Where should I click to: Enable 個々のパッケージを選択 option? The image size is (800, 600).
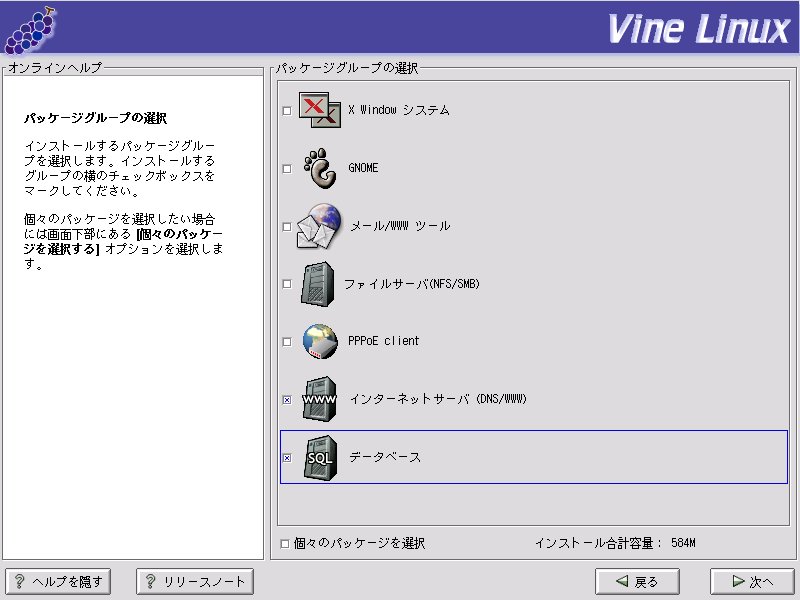(x=285, y=544)
